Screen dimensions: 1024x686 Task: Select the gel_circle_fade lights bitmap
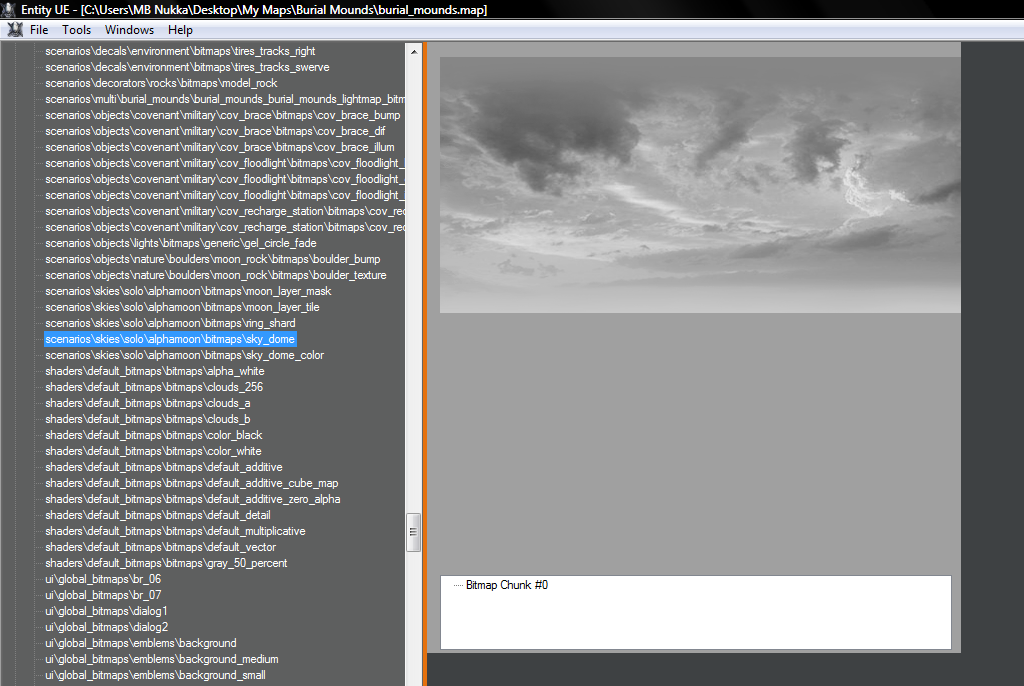(180, 243)
